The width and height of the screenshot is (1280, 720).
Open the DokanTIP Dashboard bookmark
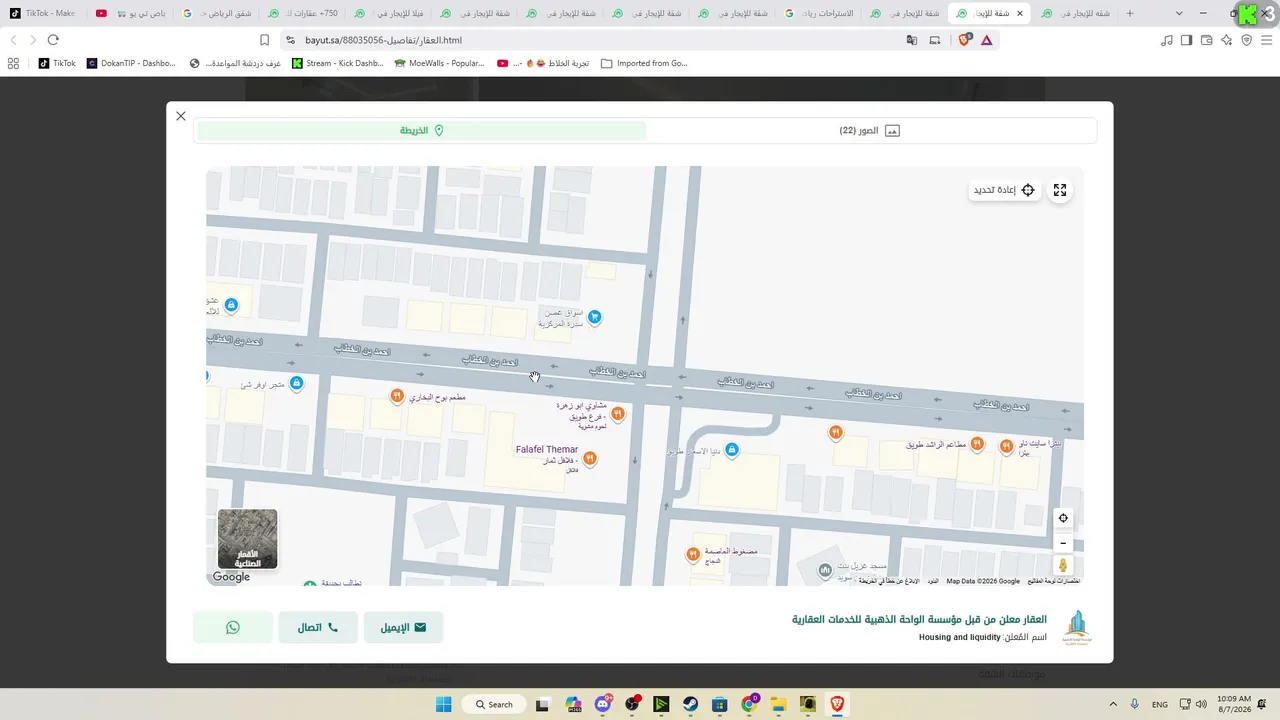[x=131, y=63]
